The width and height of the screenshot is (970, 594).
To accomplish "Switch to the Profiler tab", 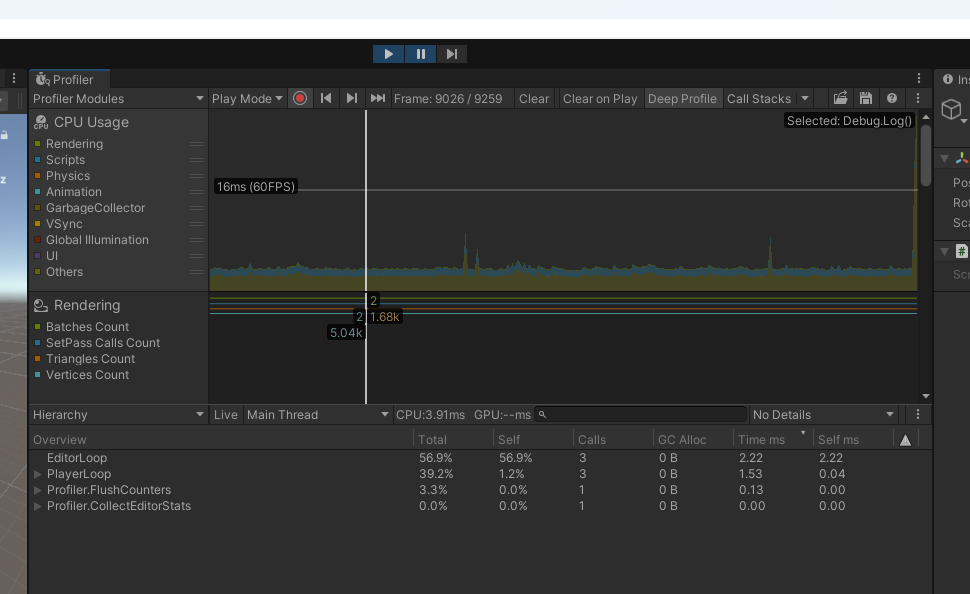I will (68, 78).
